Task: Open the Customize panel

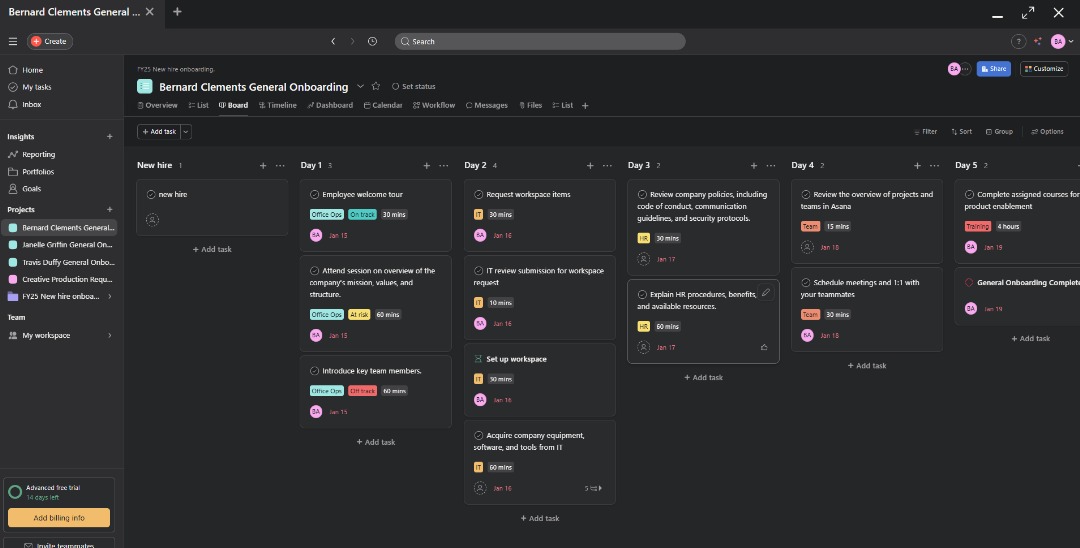Action: tap(1044, 69)
